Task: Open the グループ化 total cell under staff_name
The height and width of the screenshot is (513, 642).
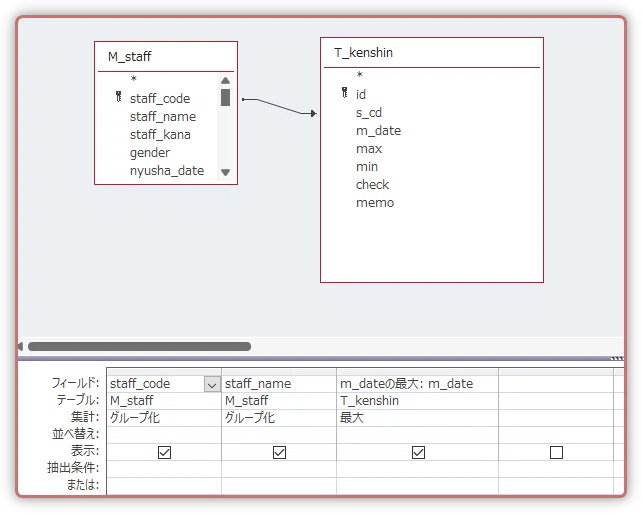Action: click(279, 418)
